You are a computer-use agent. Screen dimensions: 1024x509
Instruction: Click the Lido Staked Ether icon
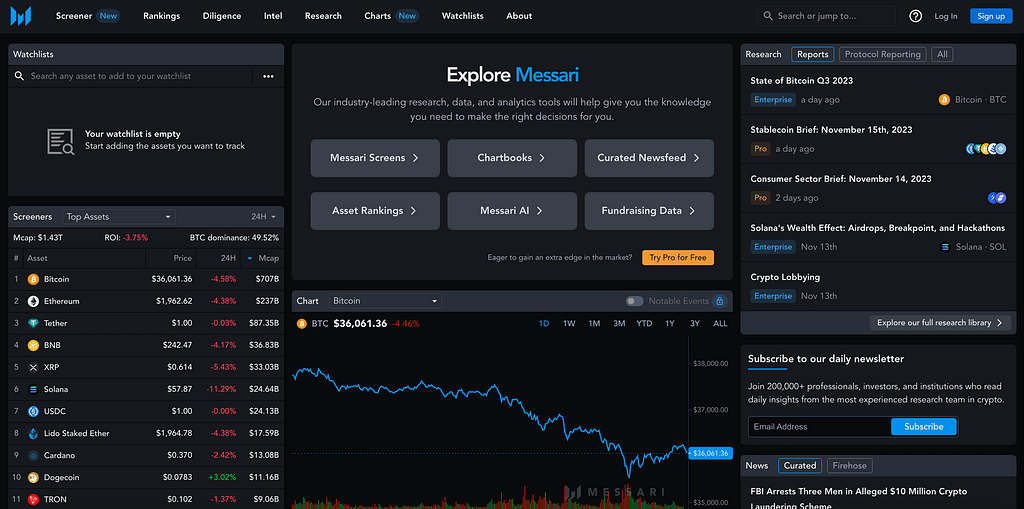33,433
